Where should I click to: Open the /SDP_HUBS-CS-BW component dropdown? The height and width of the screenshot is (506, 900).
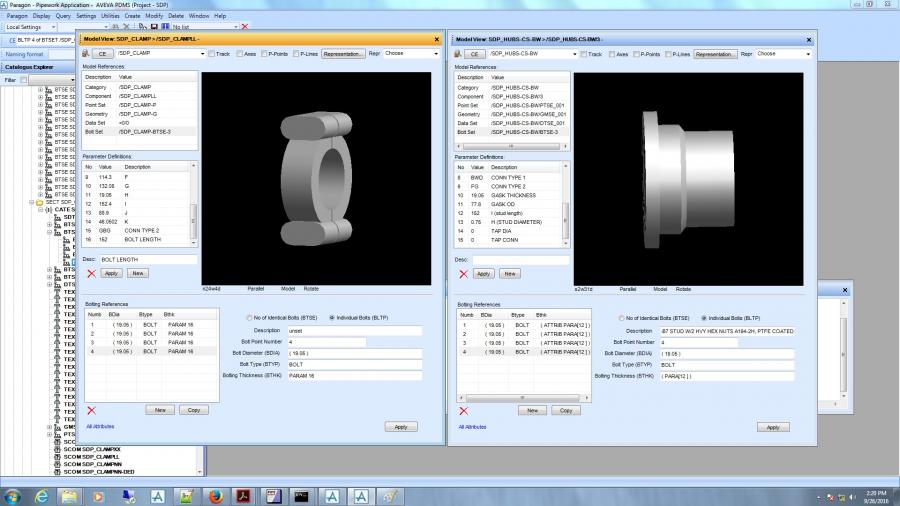point(575,54)
